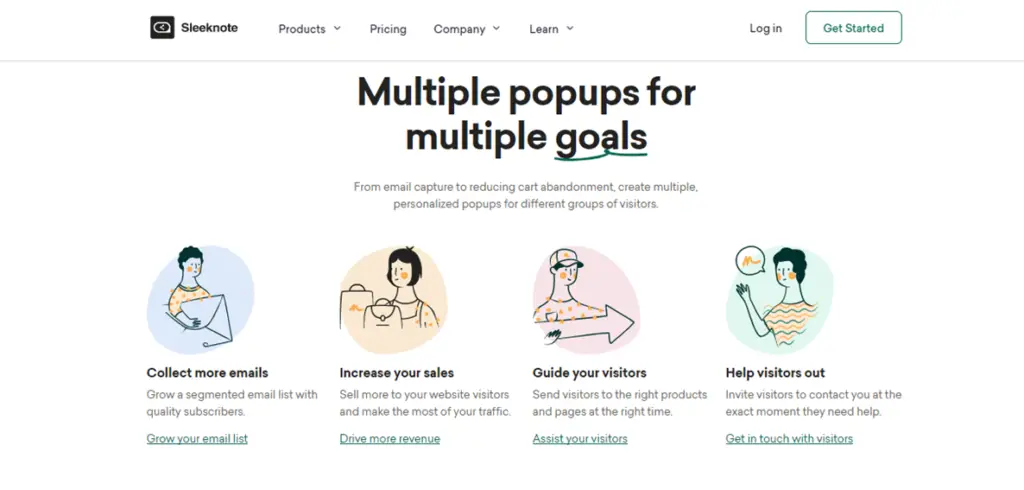Click the 'Assist your visitors' link
This screenshot has width=1024, height=490.
click(580, 438)
